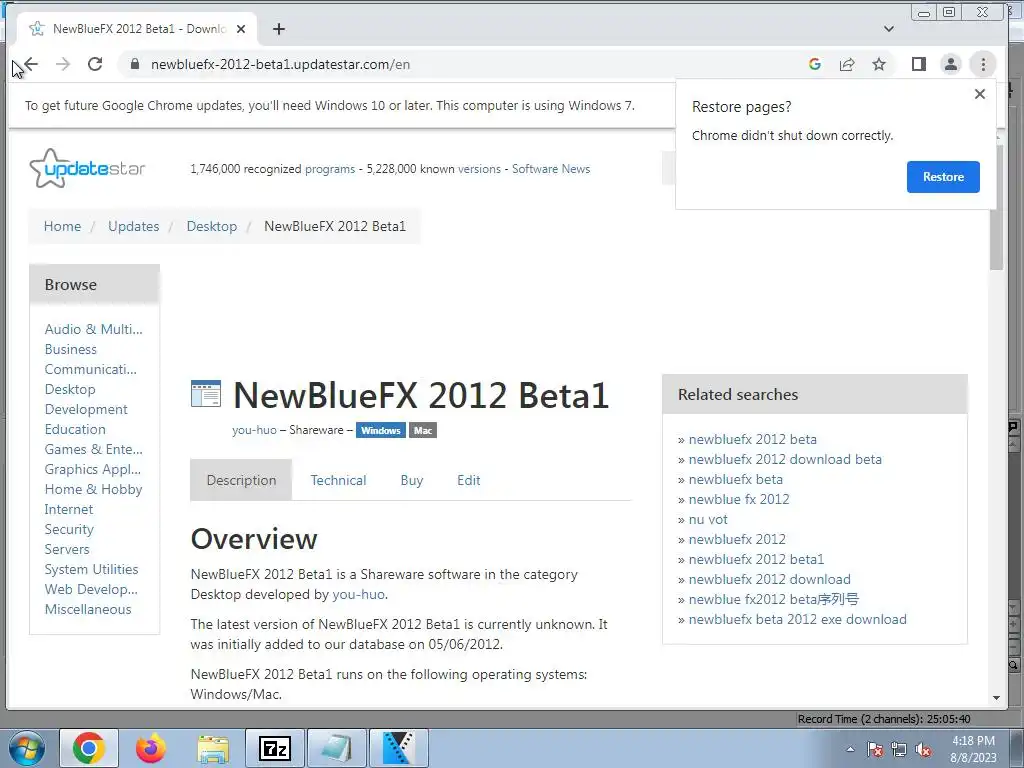
Task: Reload the current page
Action: (x=95, y=64)
